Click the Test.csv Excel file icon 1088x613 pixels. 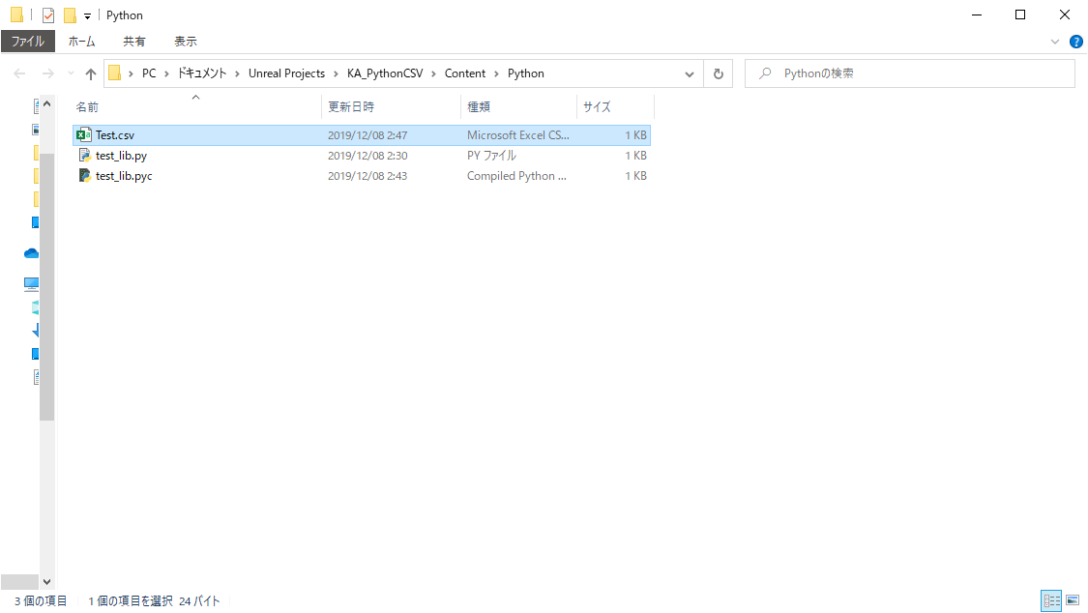click(84, 135)
